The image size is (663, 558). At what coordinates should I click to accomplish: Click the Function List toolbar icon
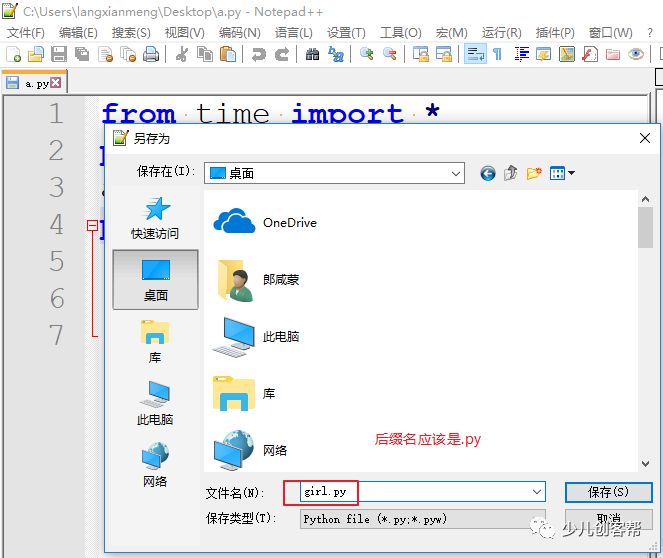(x=590, y=54)
